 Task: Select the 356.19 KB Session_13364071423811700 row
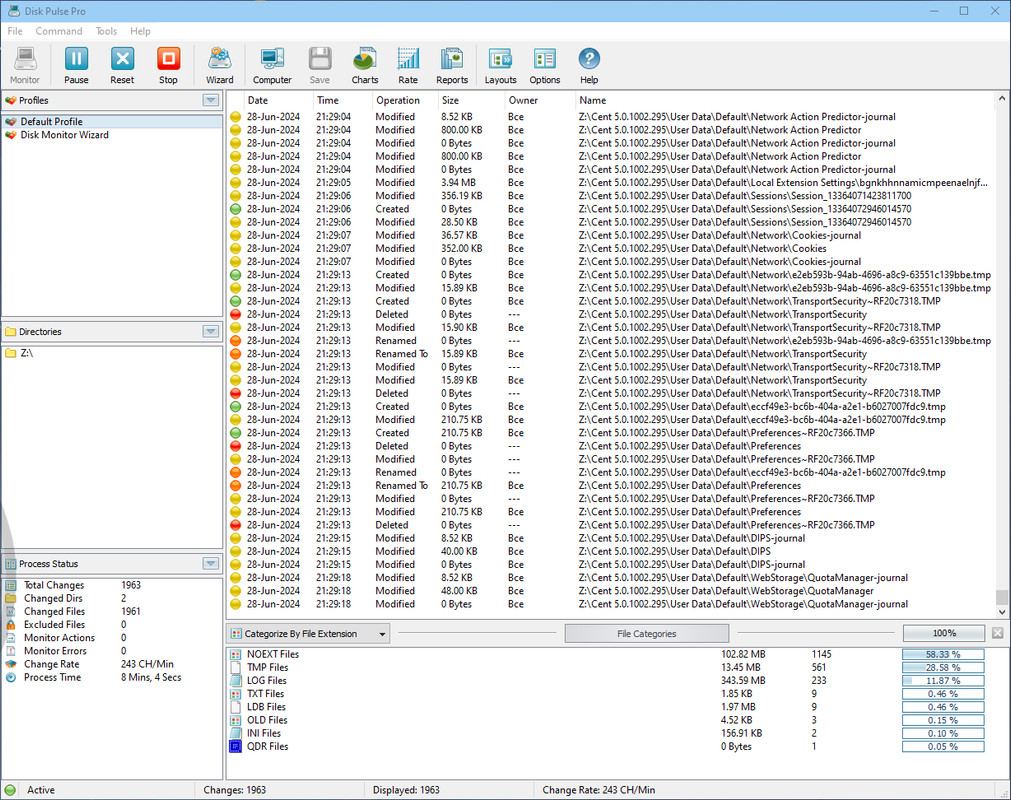click(x=611, y=196)
